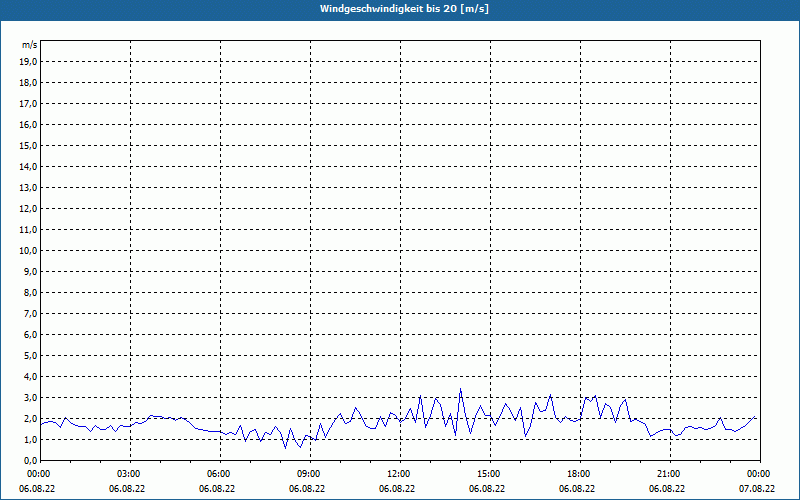Click the 18,0 y-axis label

point(28,83)
